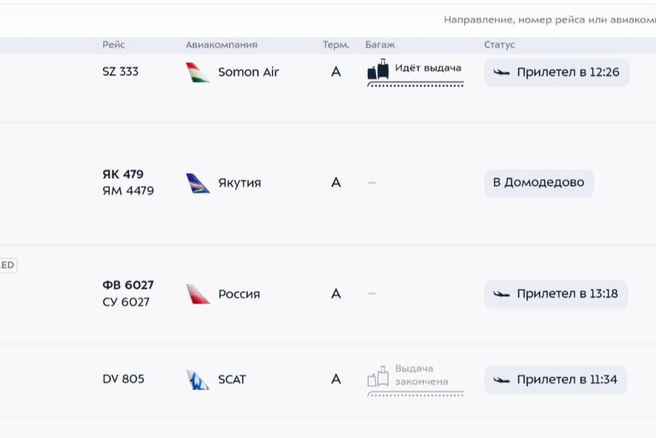Click plane icon in 13:18 arrival status
Viewport: 656px width, 438px height.
(502, 294)
